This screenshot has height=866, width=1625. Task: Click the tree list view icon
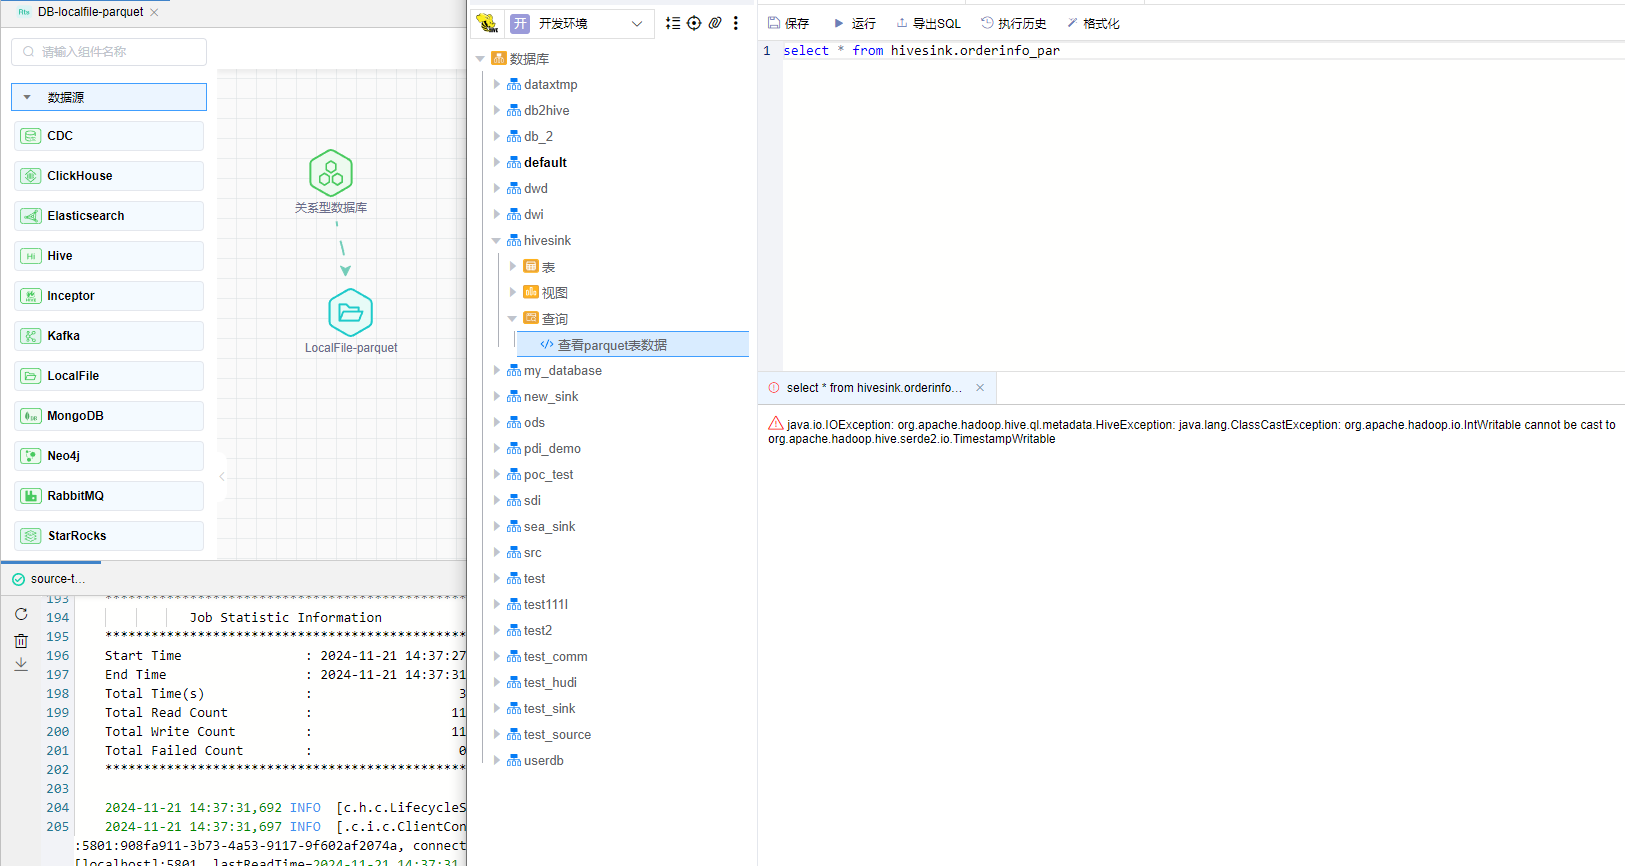tap(673, 23)
